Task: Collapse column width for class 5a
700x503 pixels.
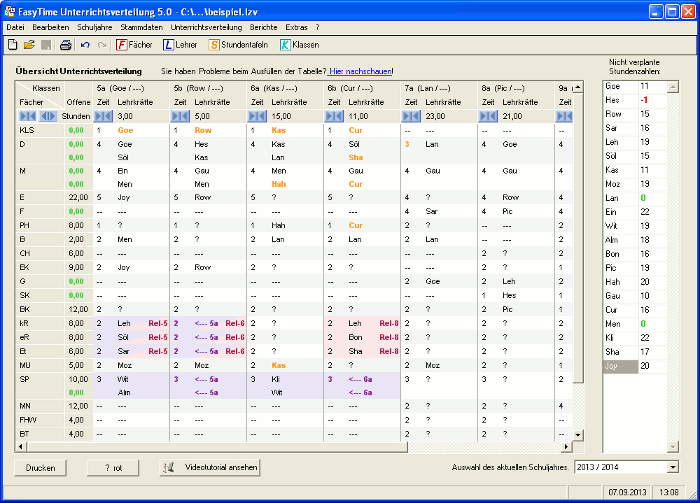Action: pos(102,116)
